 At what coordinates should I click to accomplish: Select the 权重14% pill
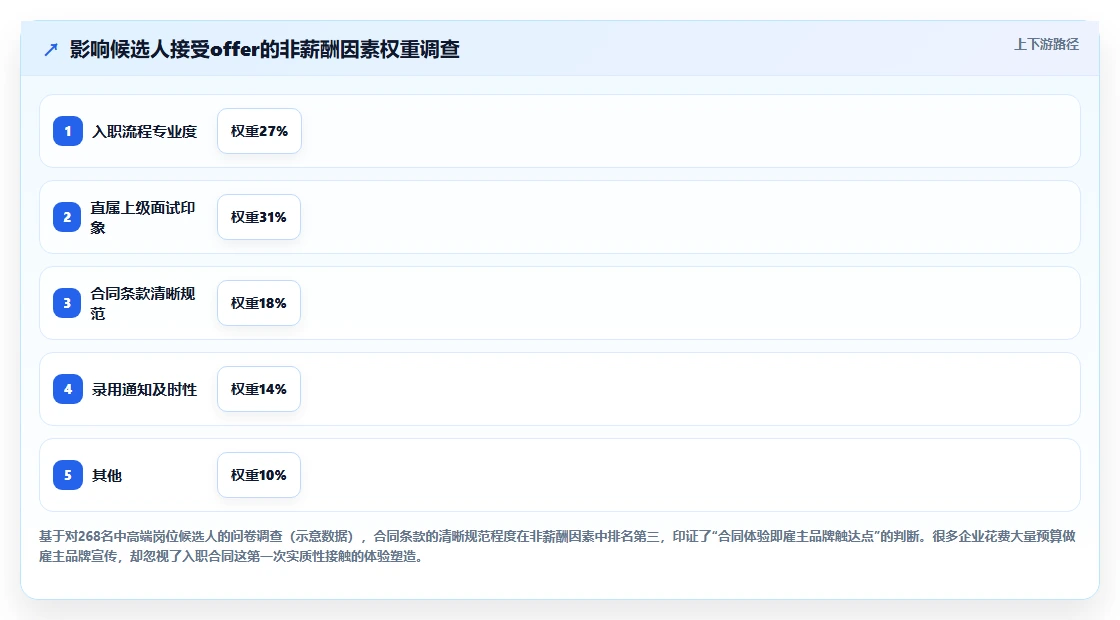click(259, 389)
